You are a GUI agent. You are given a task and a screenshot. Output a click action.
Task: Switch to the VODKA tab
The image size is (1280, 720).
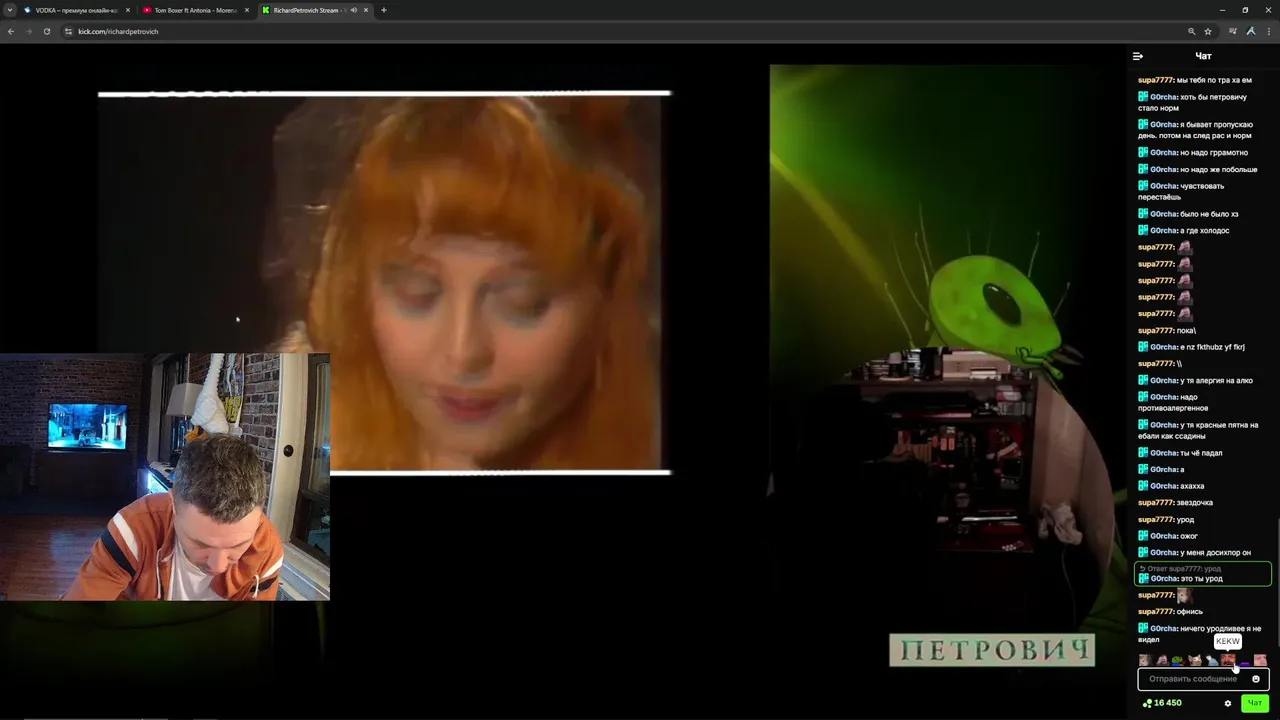coord(76,10)
